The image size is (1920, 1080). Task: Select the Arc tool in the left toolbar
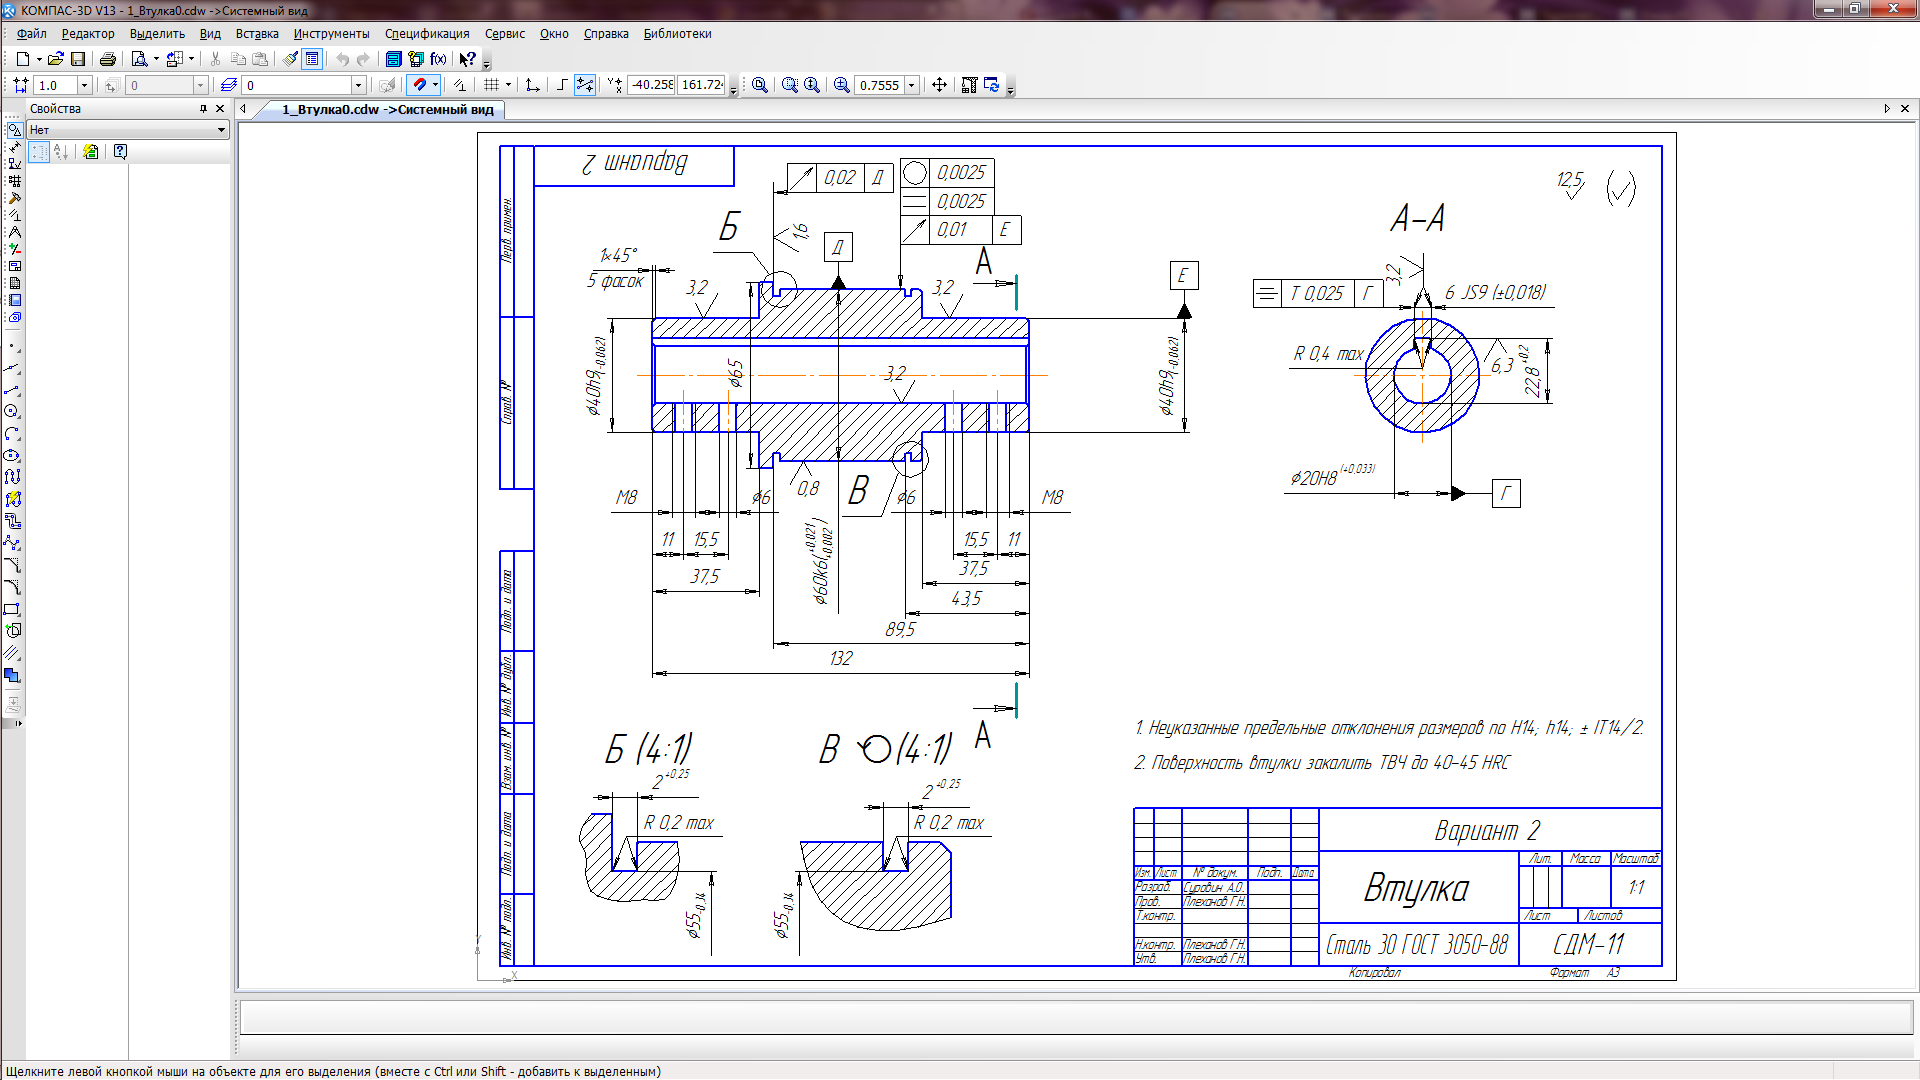click(x=12, y=433)
